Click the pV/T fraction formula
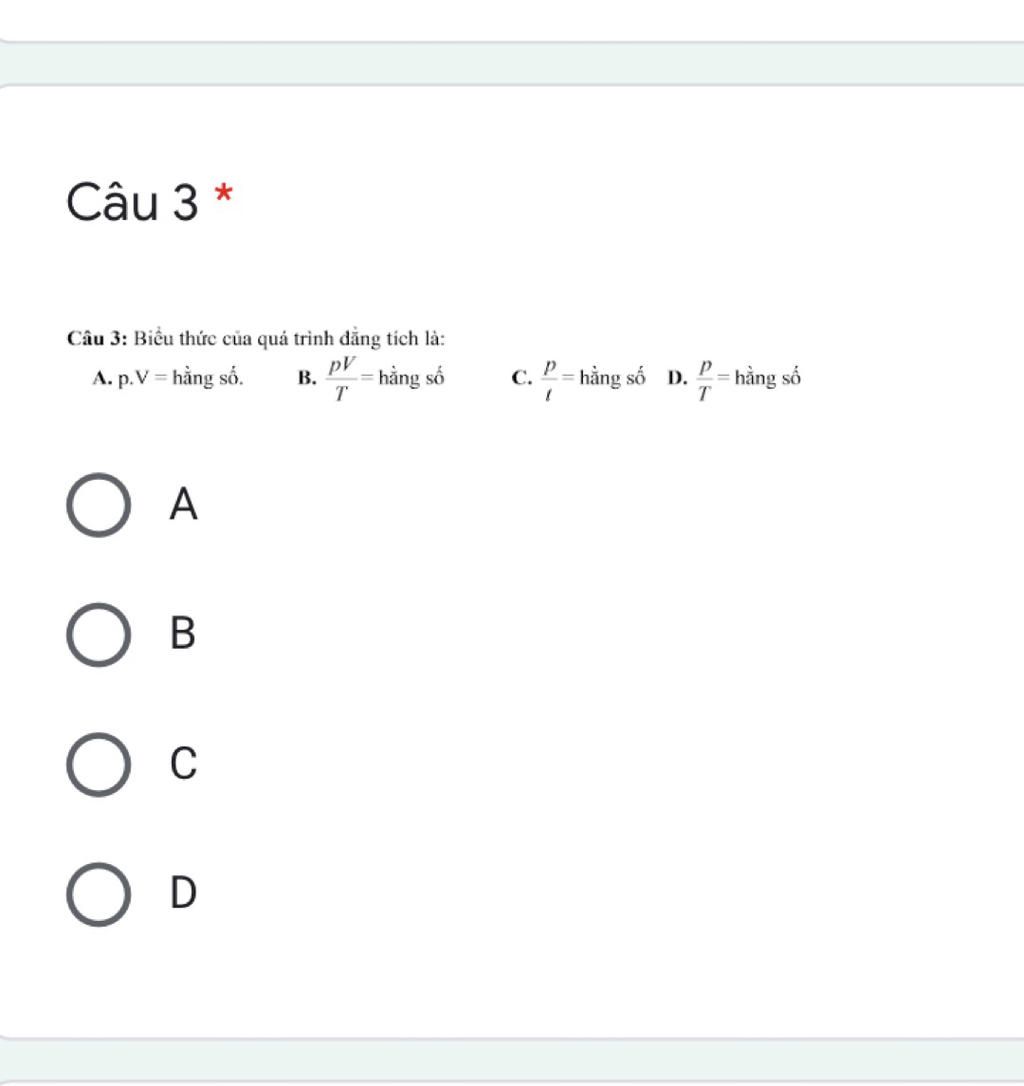The height and width of the screenshot is (1086, 1024). click(342, 378)
